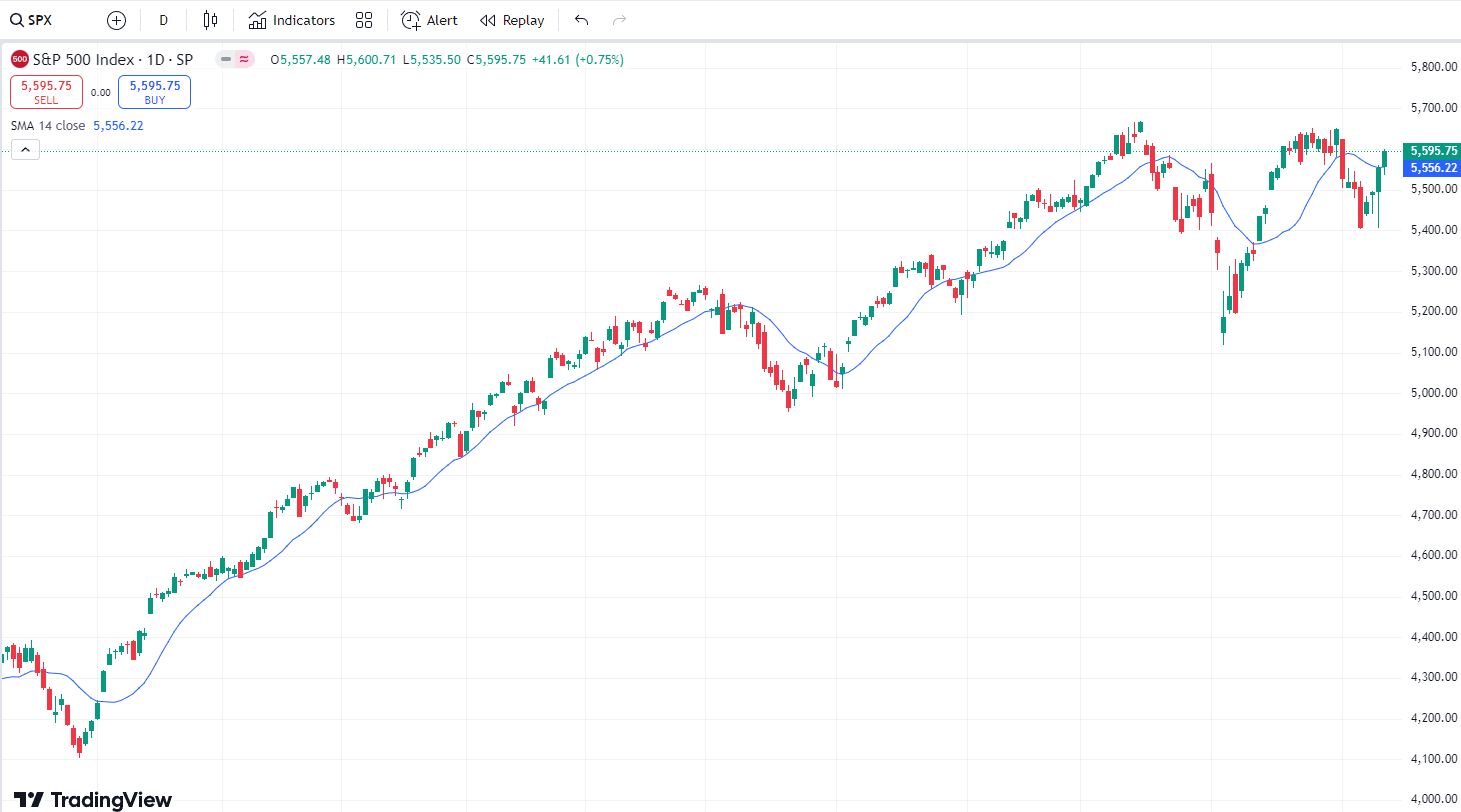
Task: Add a symbol with the plus icon
Action: [x=117, y=20]
